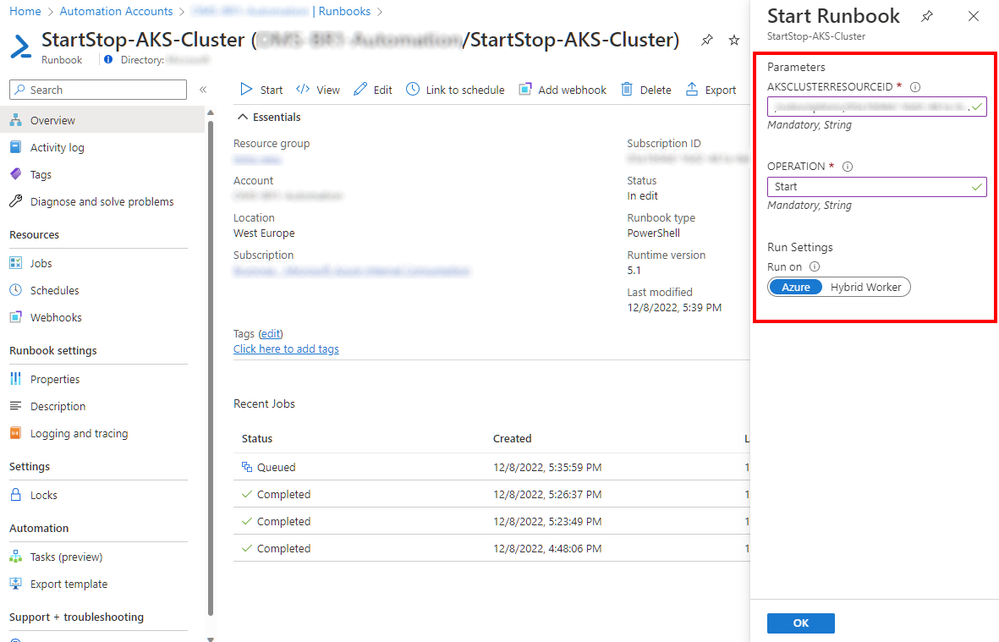
Task: Click here to add tags link
Action: click(286, 349)
